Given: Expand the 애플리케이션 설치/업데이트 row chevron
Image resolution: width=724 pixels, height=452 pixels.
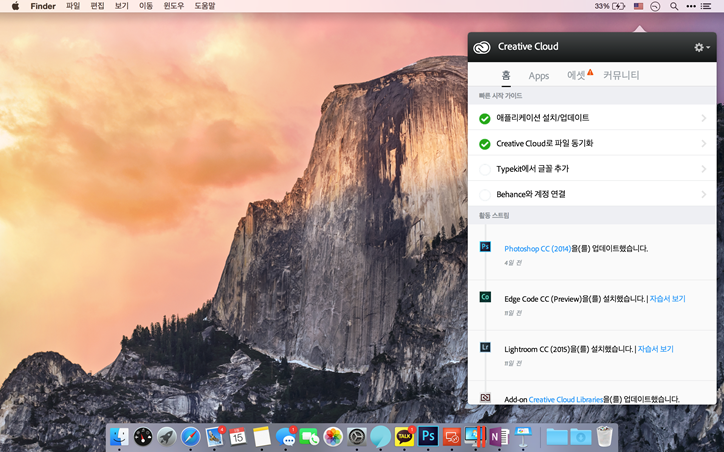Looking at the screenshot, I should pyautogui.click(x=704, y=118).
